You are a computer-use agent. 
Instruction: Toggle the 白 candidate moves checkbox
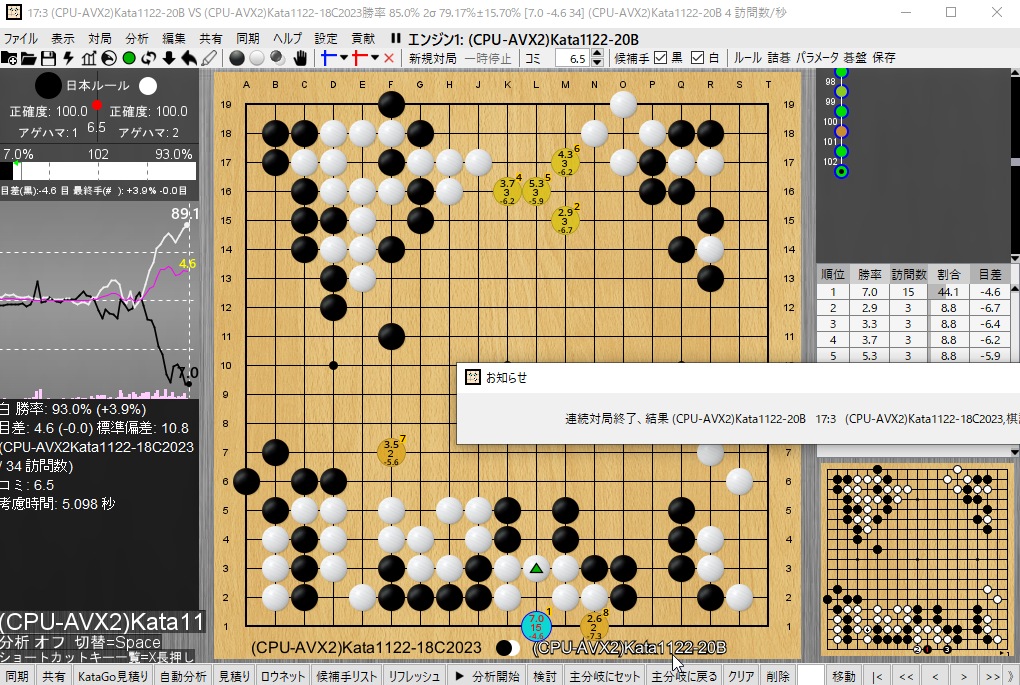coord(697,58)
